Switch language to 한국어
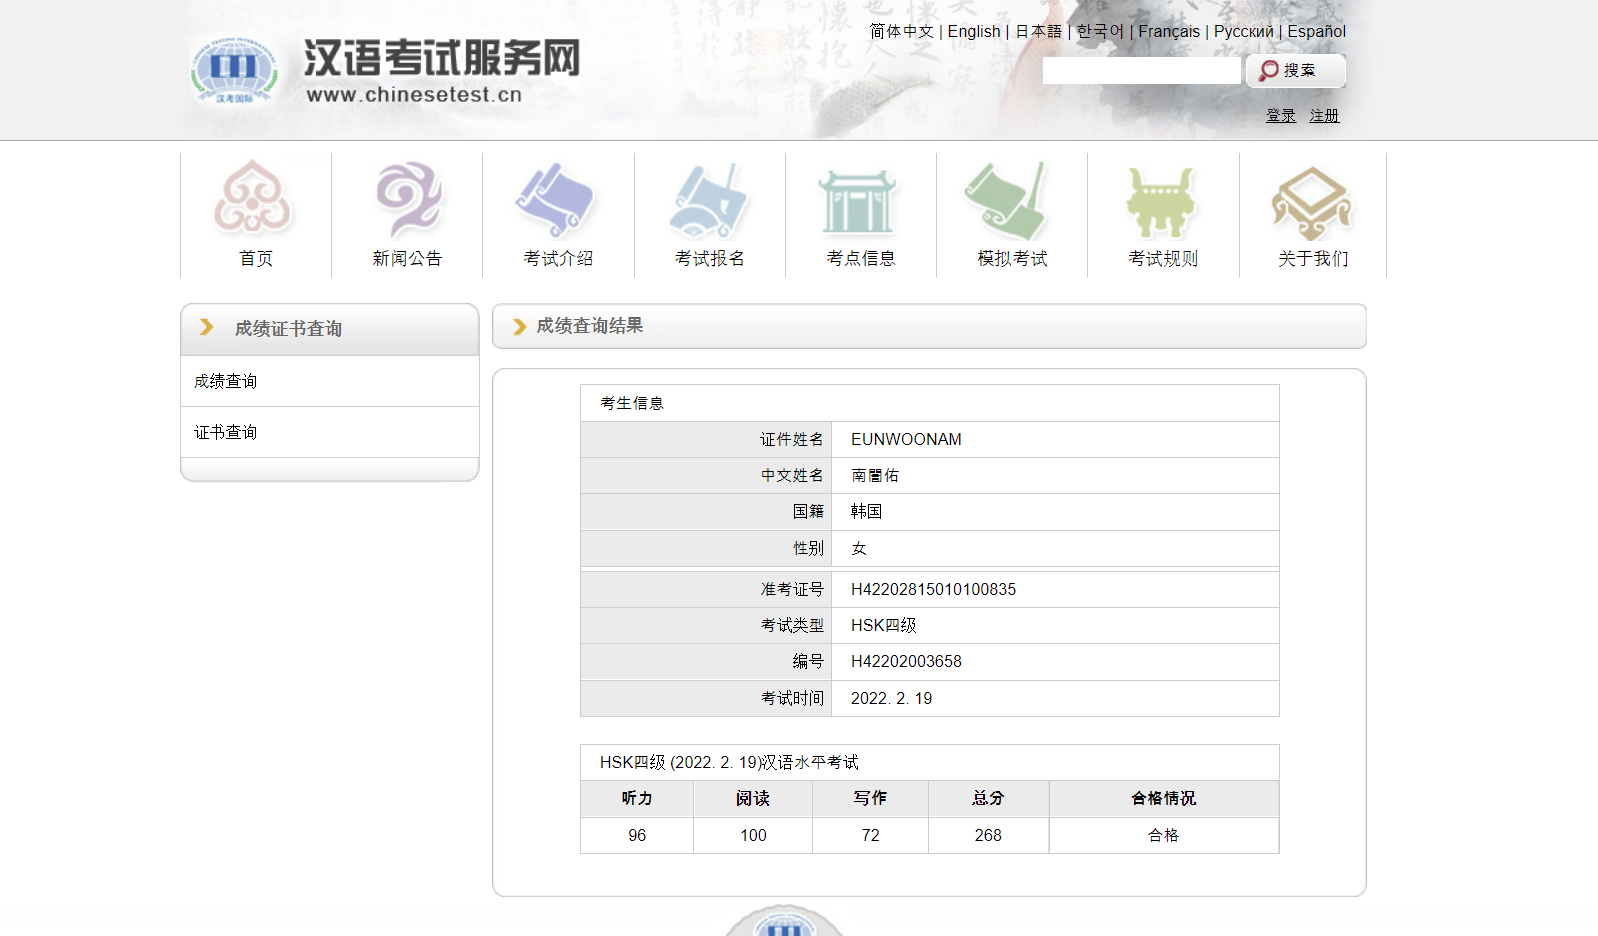Image resolution: width=1598 pixels, height=936 pixels. coord(1100,31)
